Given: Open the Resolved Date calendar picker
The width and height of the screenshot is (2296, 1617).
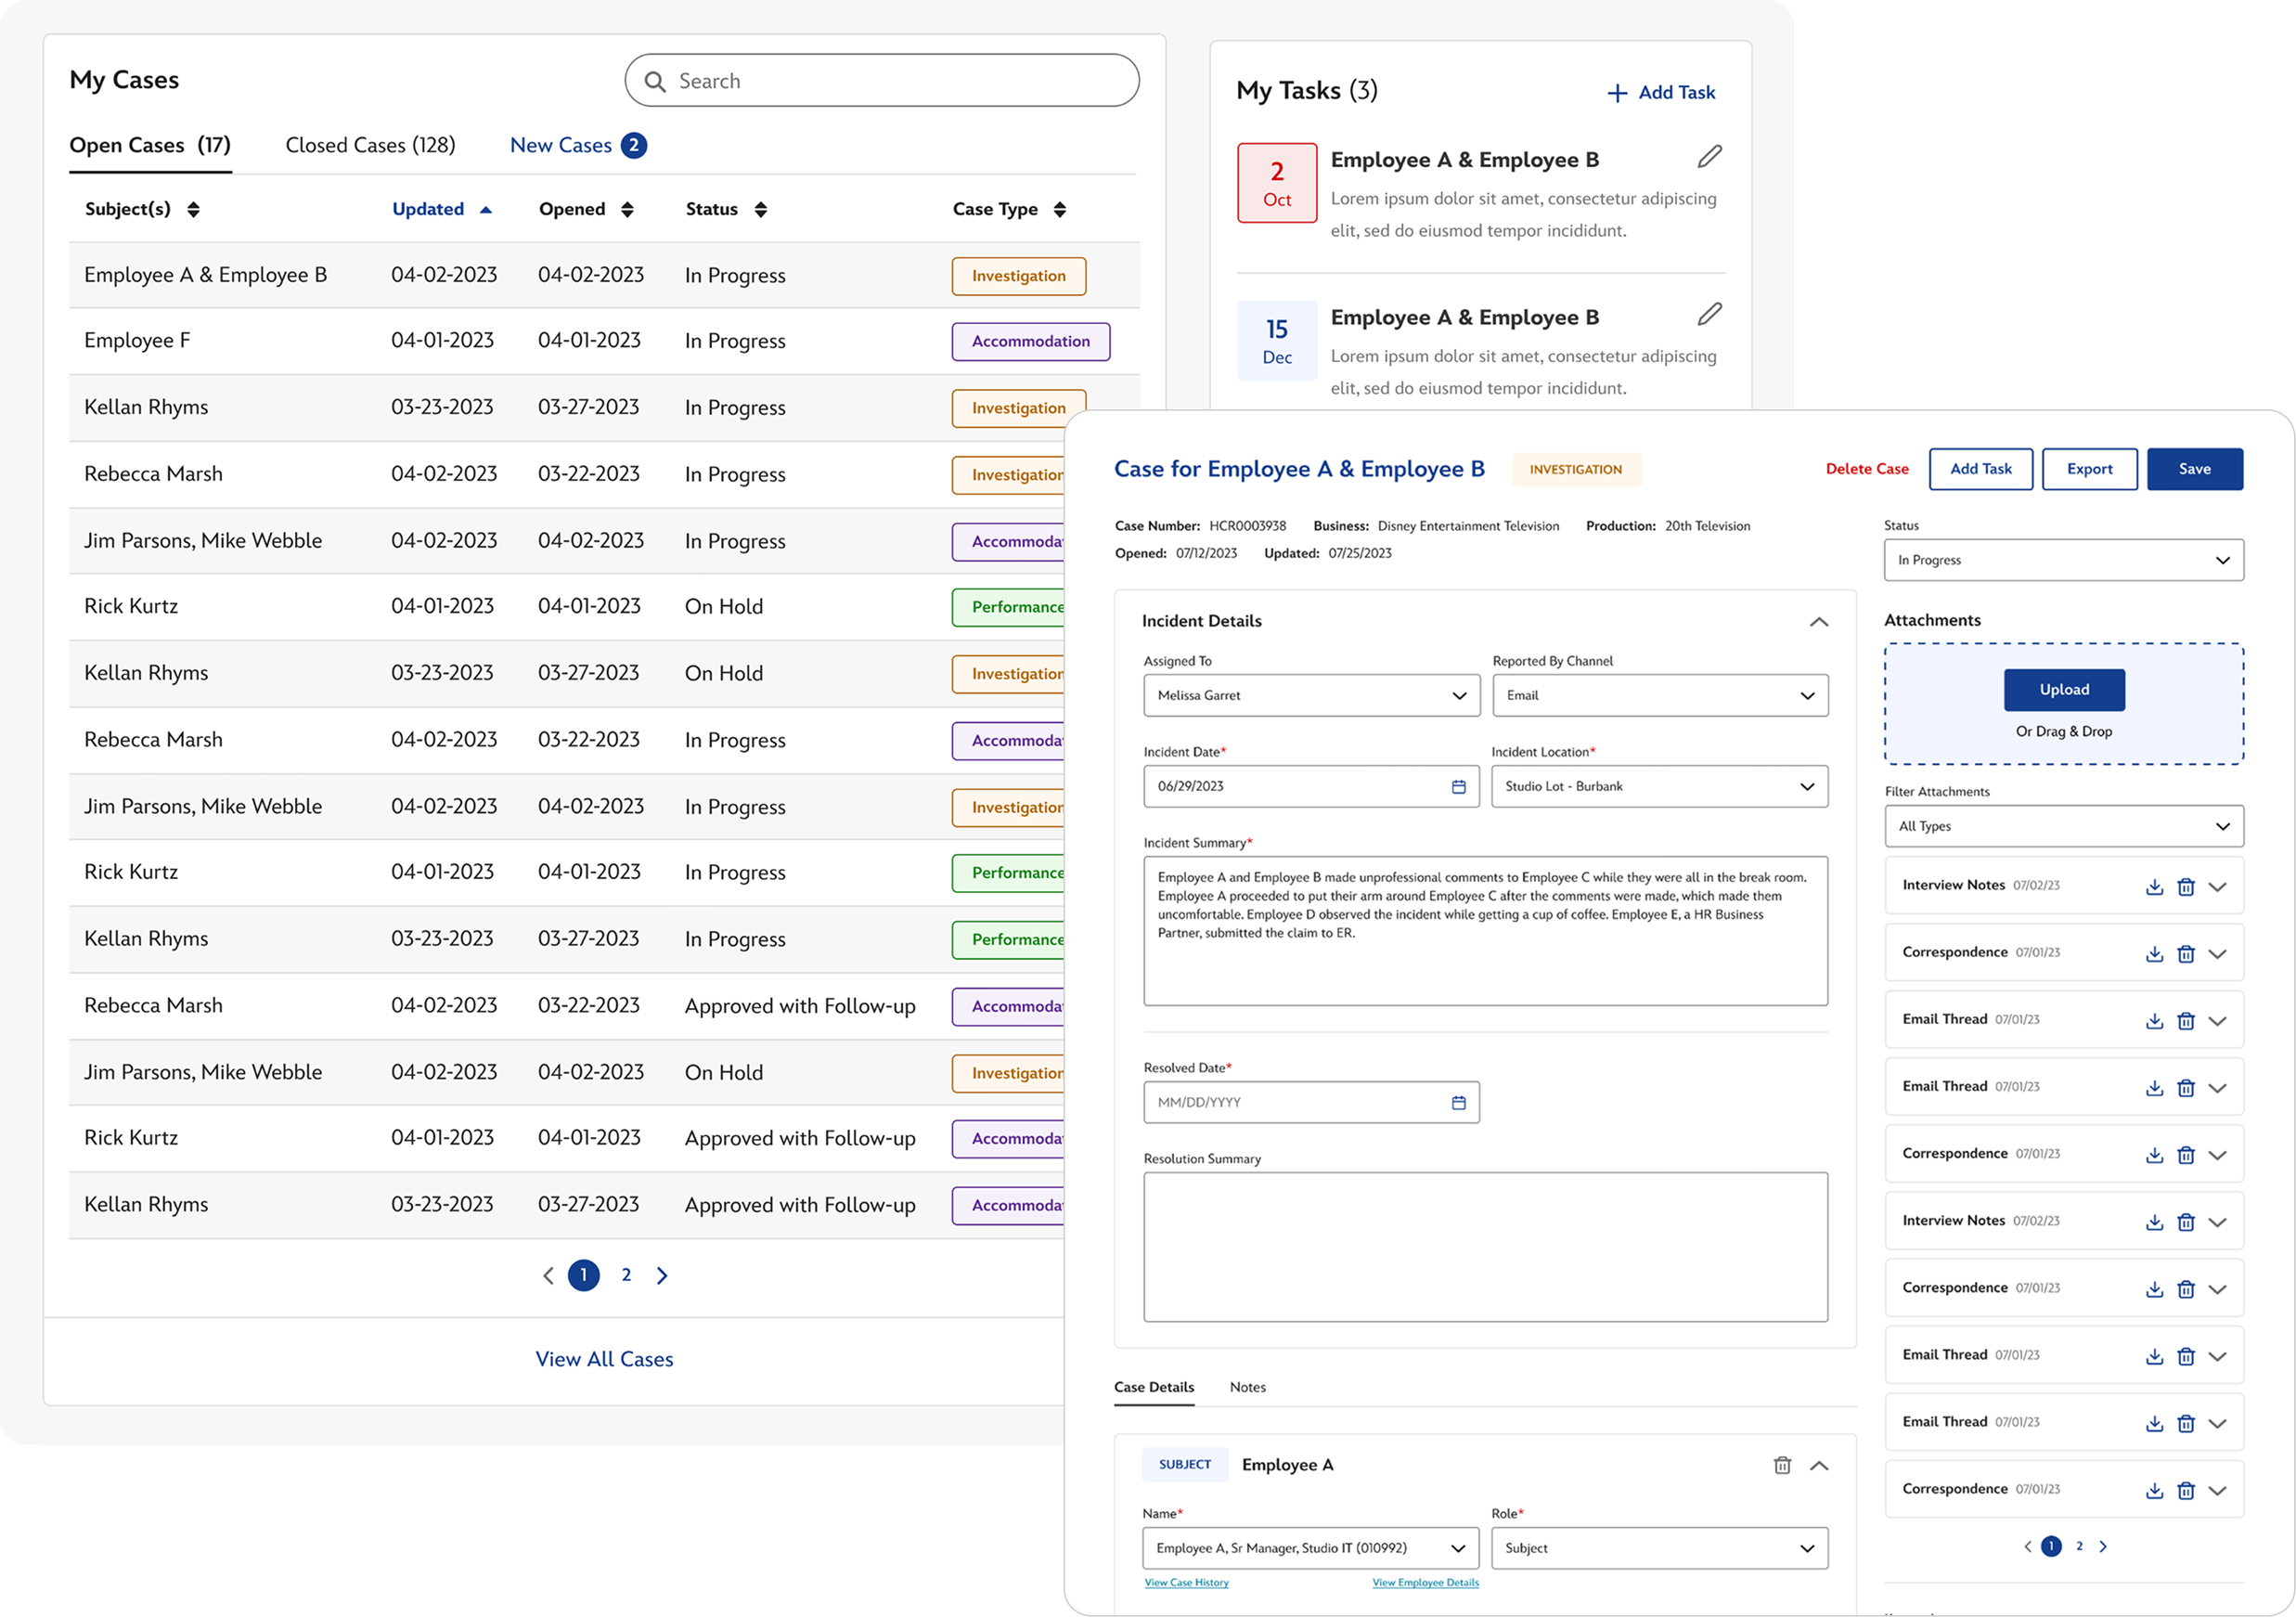Looking at the screenshot, I should [1458, 1103].
